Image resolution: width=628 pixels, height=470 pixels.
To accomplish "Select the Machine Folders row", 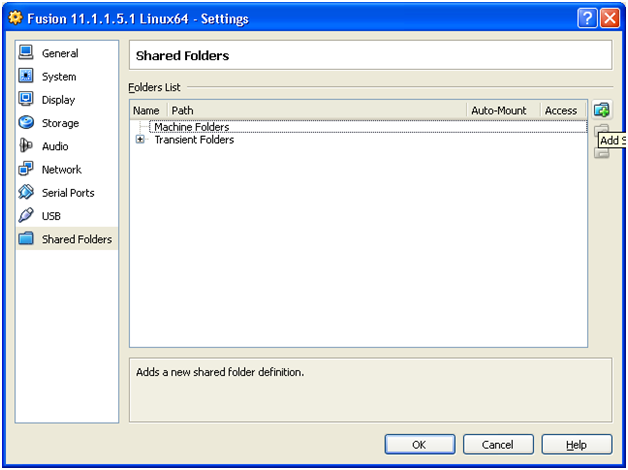I will pos(368,127).
